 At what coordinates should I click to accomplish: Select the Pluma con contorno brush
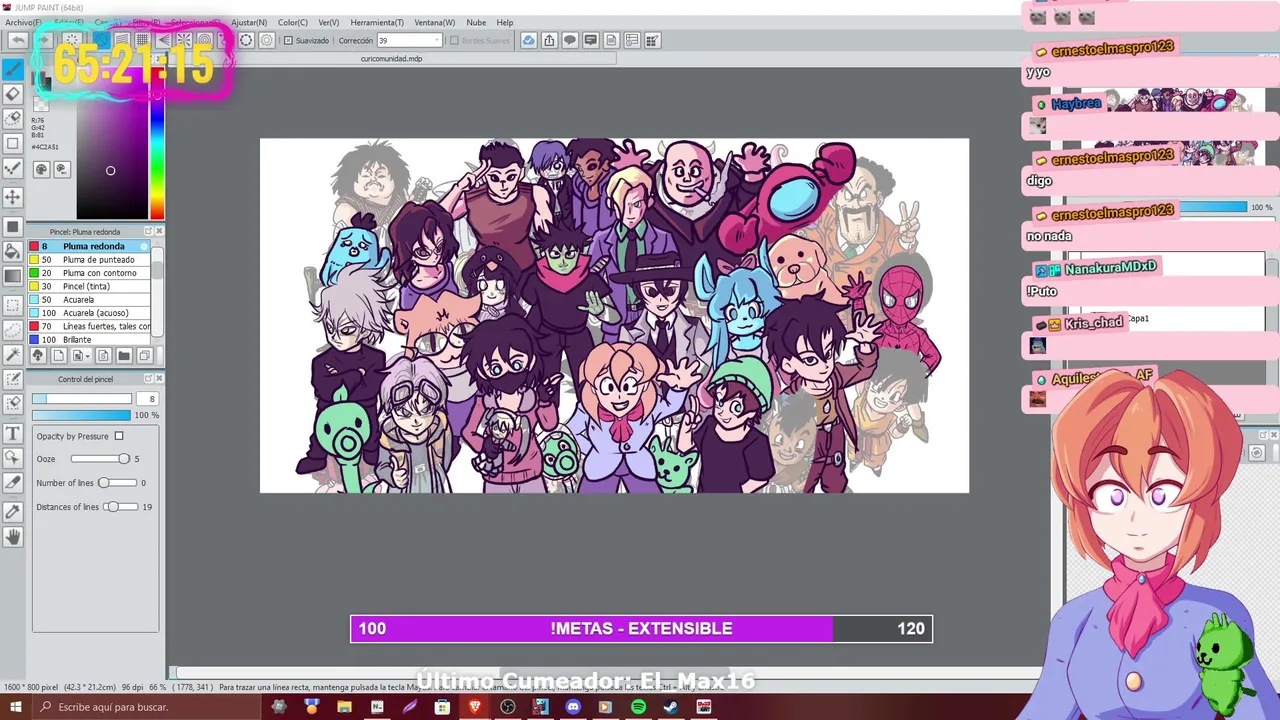coord(90,273)
